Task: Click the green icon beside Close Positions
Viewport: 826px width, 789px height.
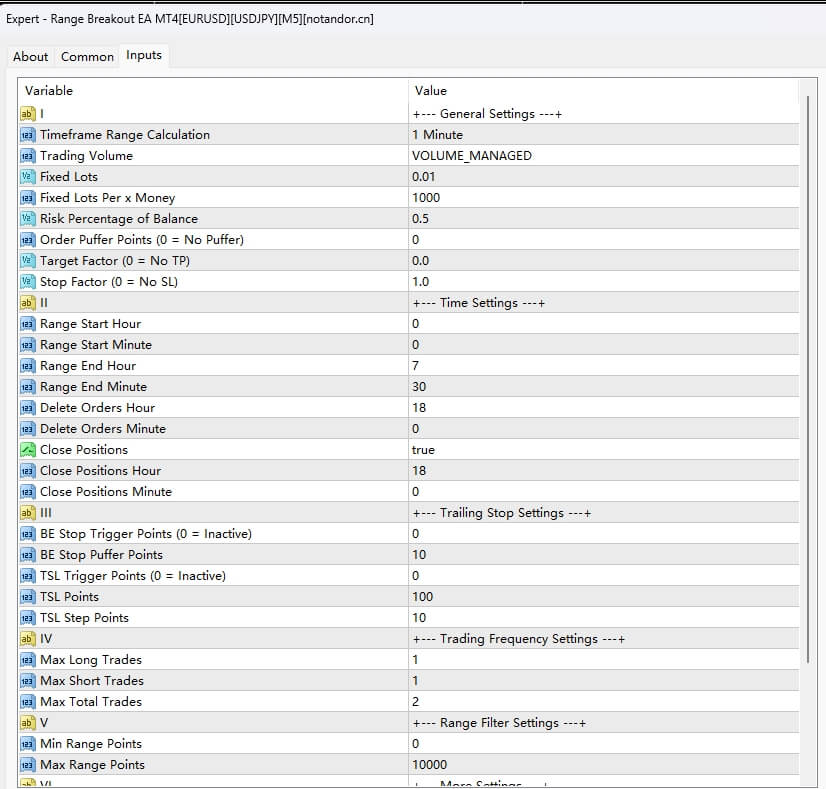Action: click(27, 450)
